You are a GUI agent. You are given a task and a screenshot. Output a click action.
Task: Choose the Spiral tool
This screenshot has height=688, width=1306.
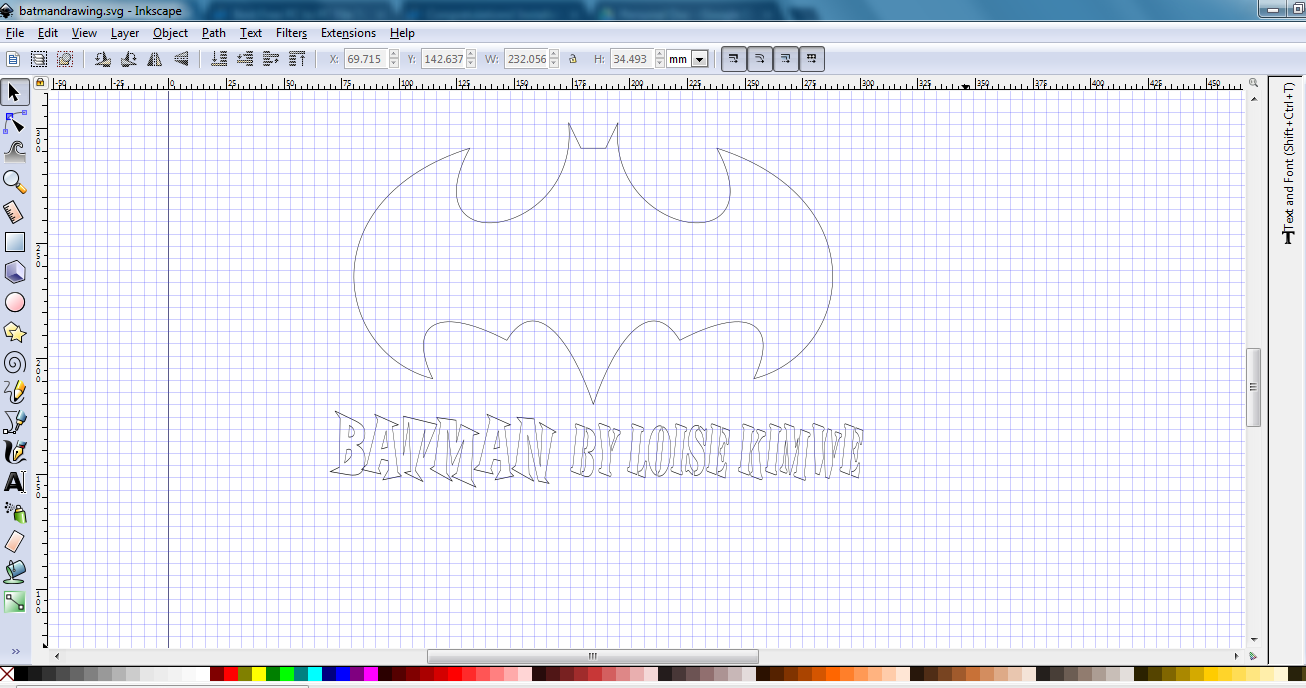coord(14,361)
